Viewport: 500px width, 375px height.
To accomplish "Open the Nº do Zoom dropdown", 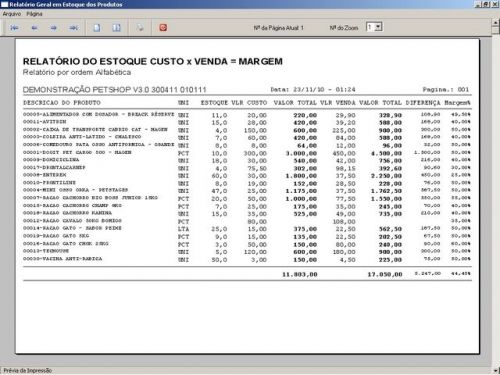I will (378, 27).
